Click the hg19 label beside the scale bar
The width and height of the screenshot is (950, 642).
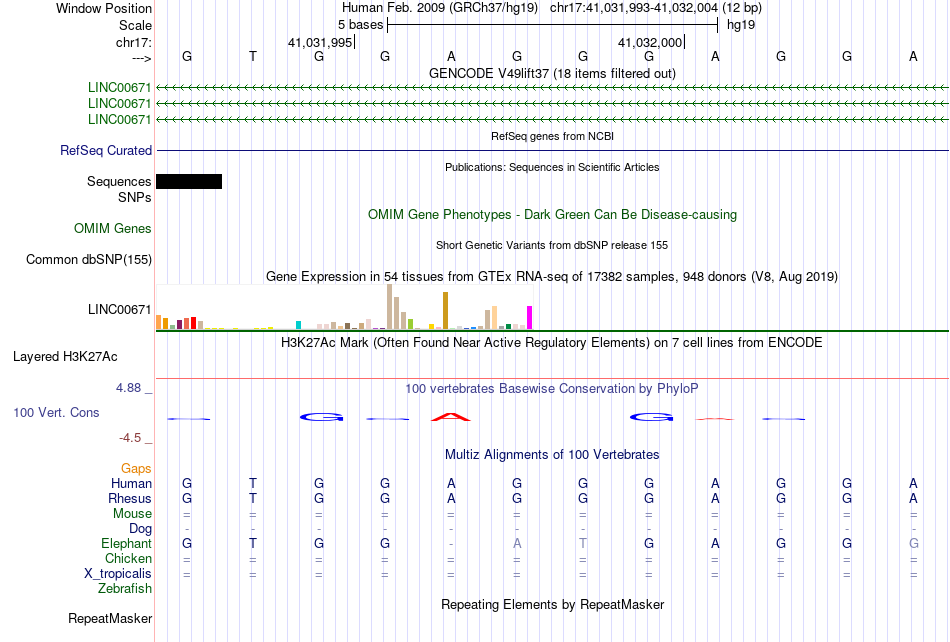point(741,25)
